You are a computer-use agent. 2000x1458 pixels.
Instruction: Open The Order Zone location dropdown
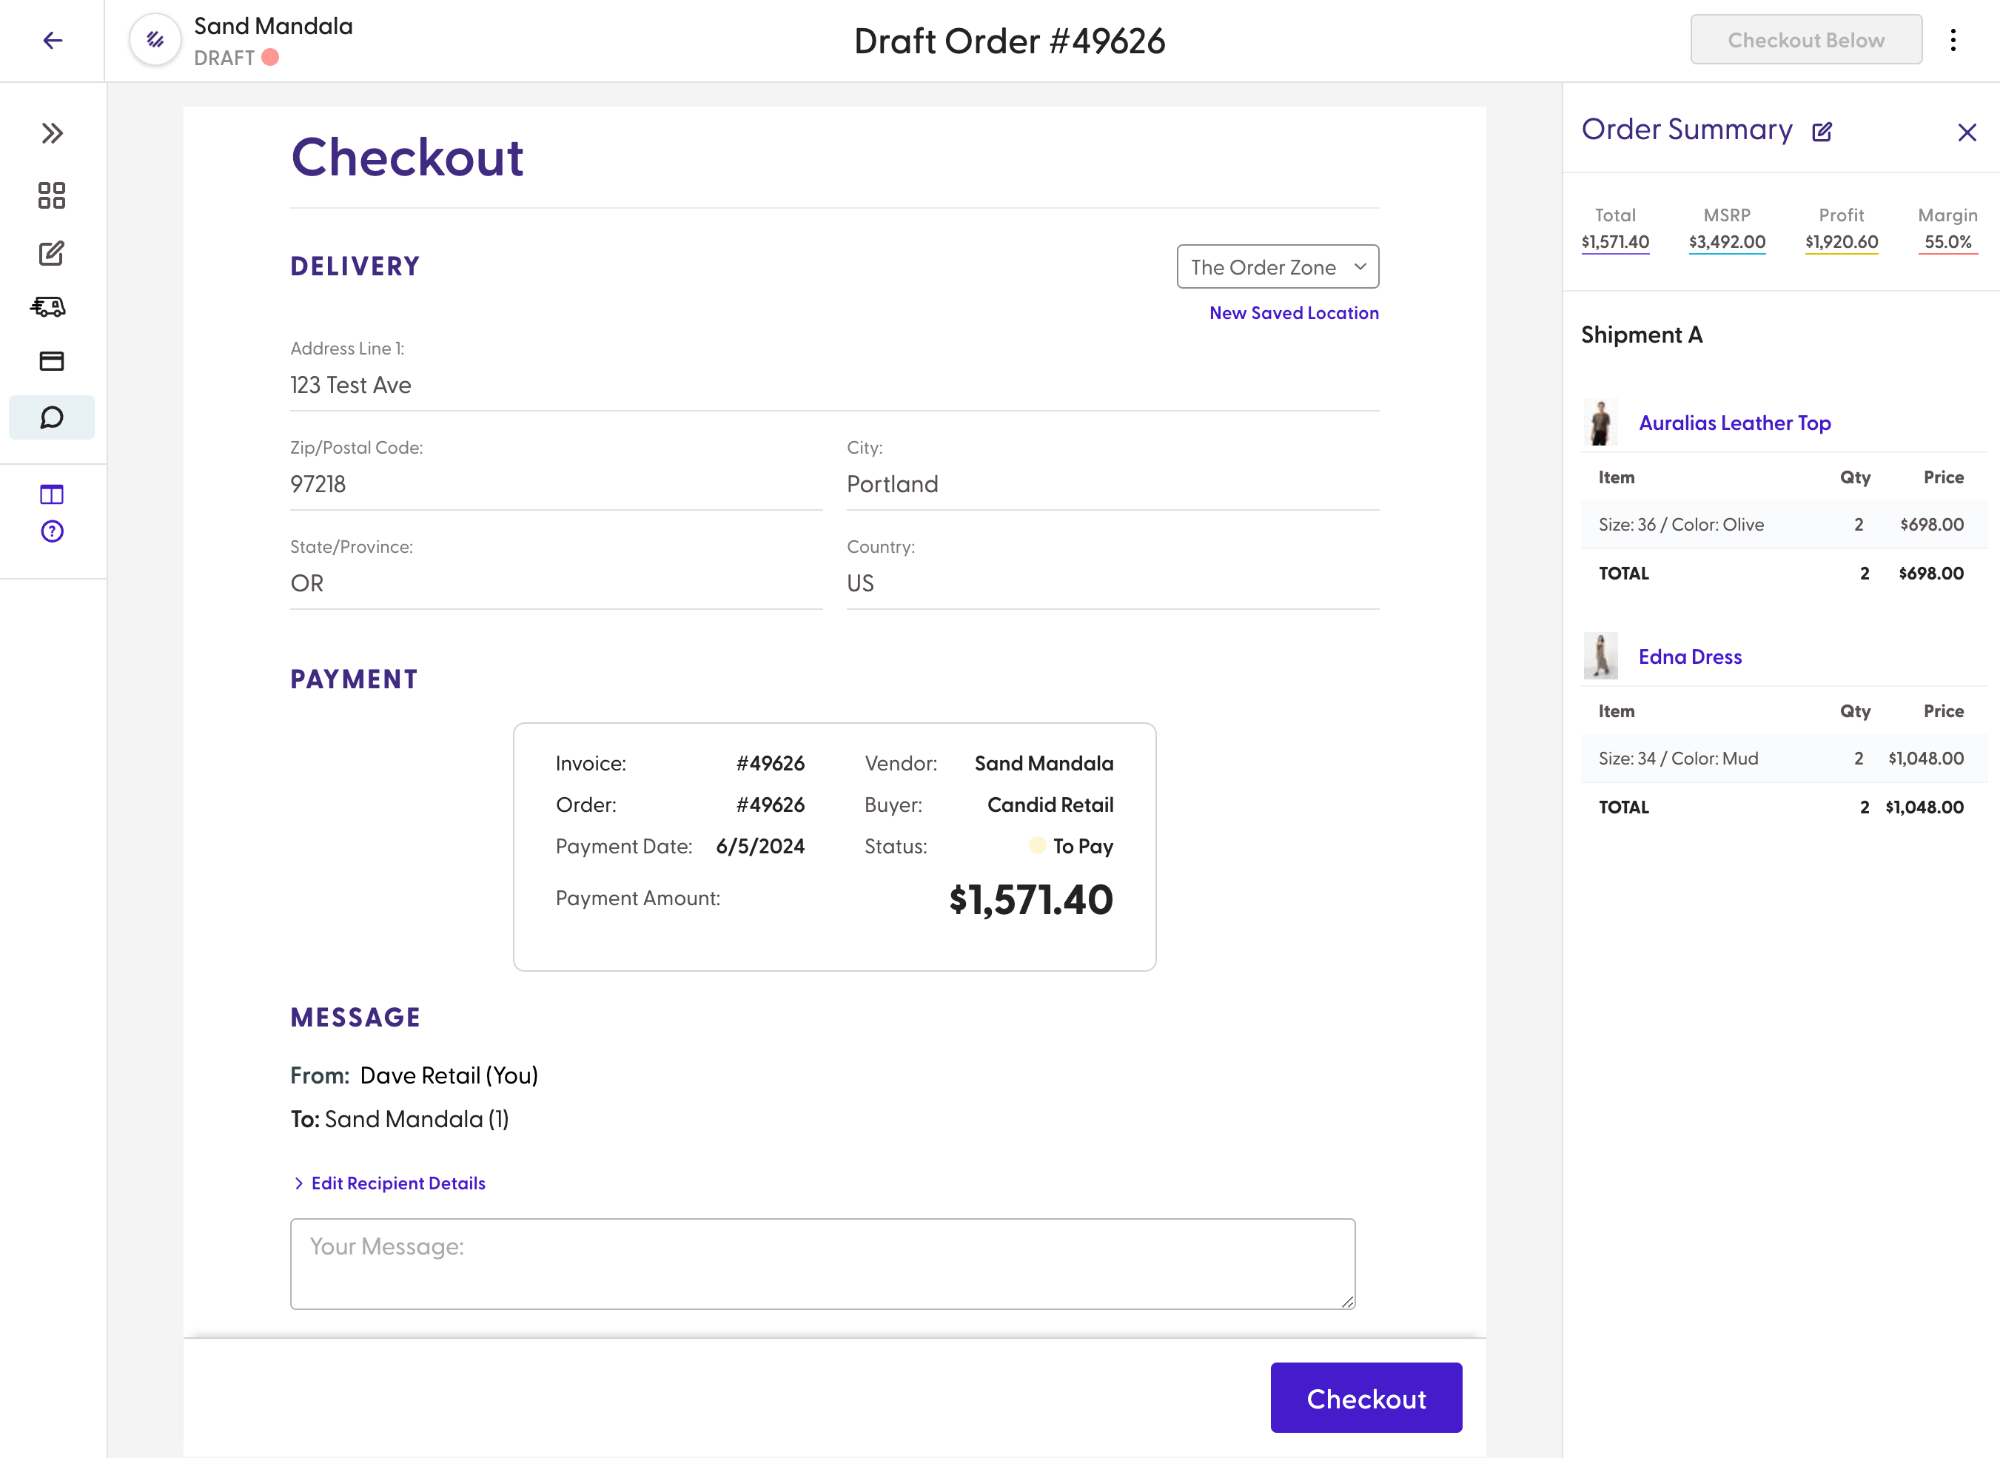pos(1278,267)
